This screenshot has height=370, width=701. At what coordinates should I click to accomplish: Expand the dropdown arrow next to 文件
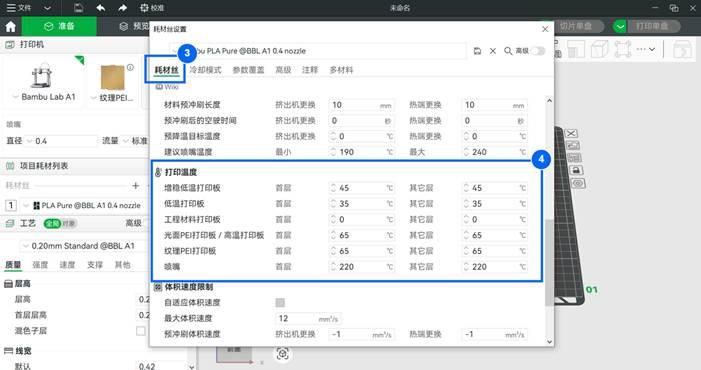[x=47, y=8]
